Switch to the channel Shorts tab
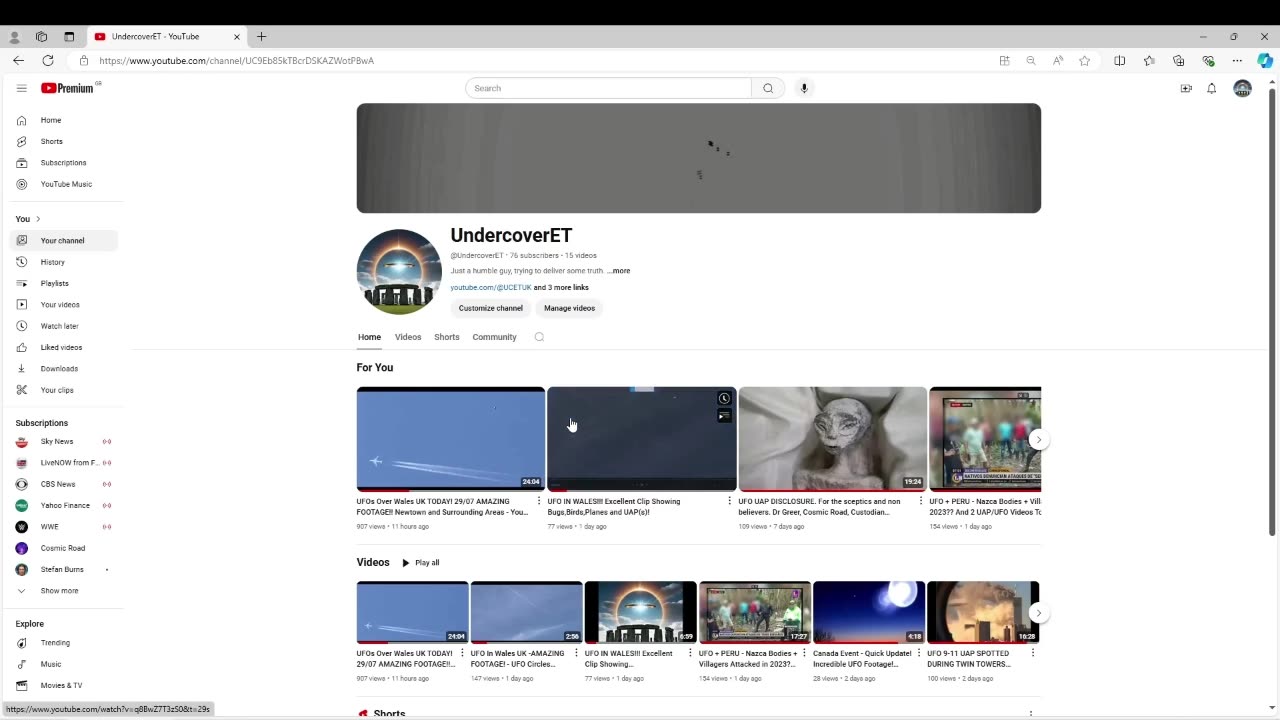Screen dimensions: 1280x720 point(447,337)
